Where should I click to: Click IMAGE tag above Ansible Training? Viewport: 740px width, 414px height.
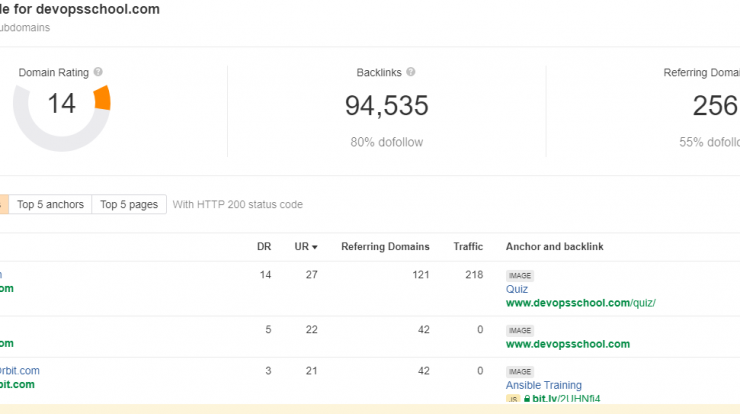click(520, 372)
